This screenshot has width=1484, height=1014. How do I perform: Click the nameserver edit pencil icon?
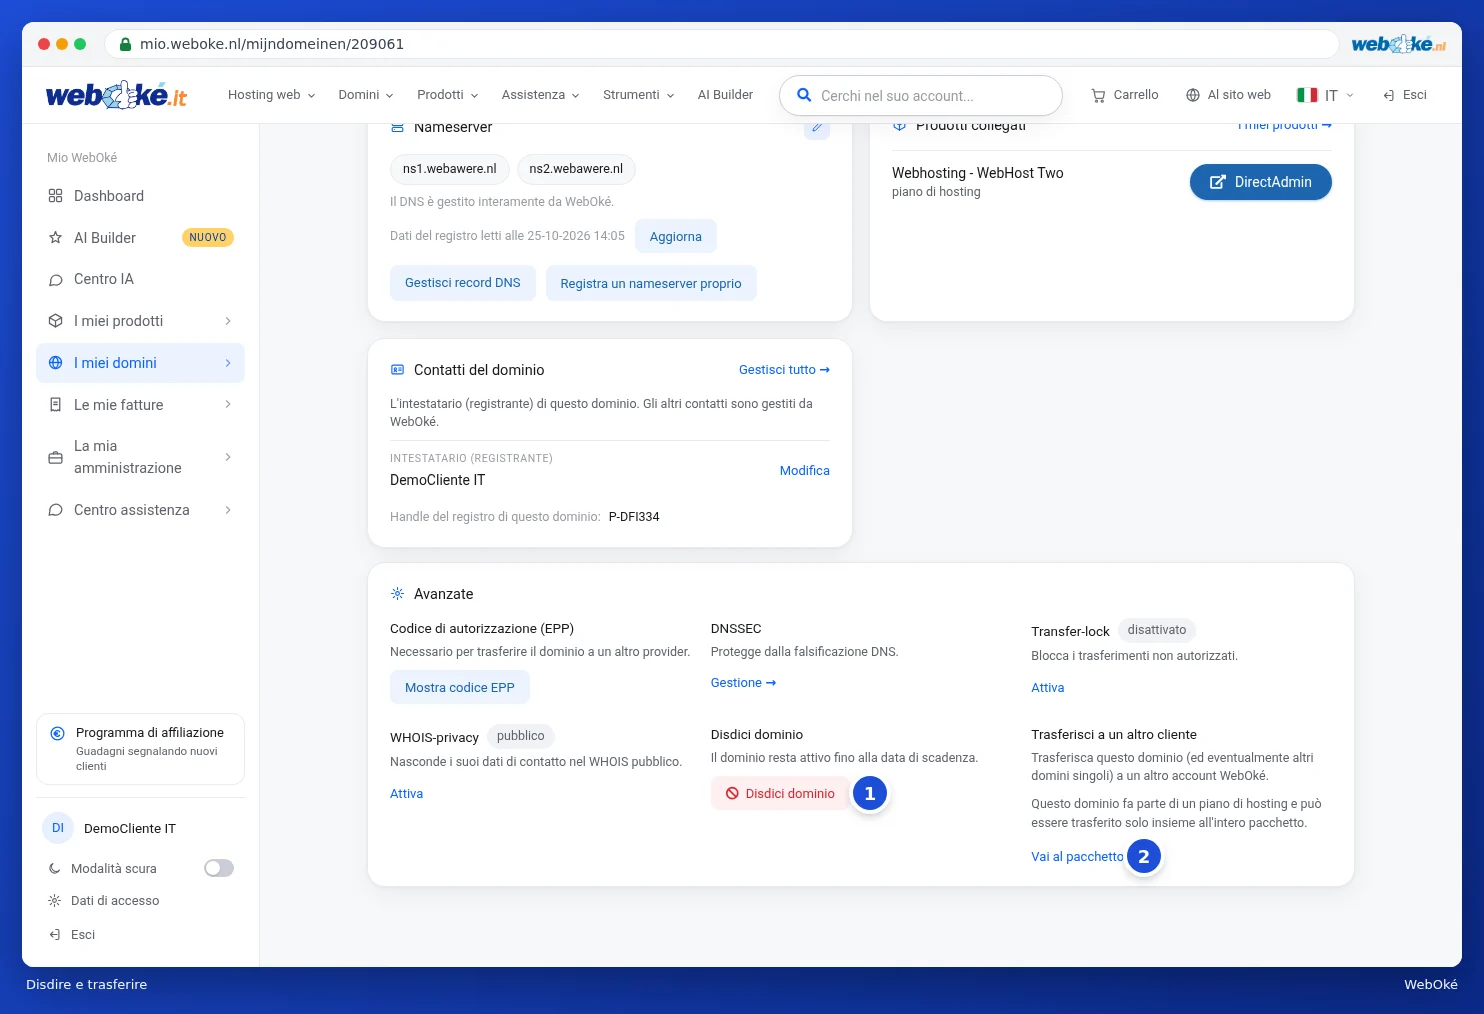tap(817, 128)
